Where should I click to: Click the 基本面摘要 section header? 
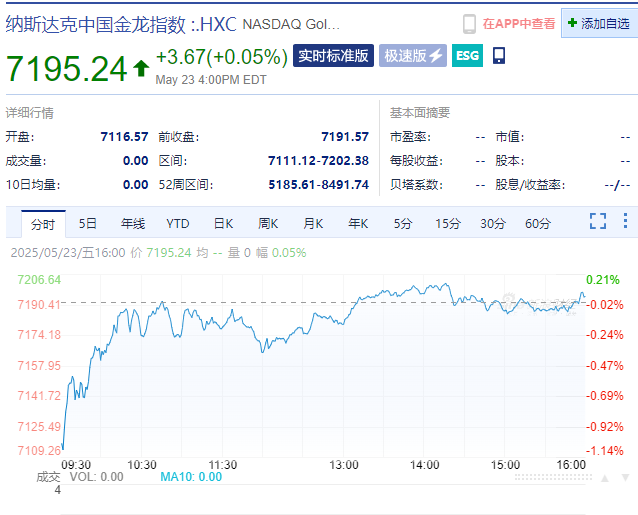tap(420, 113)
